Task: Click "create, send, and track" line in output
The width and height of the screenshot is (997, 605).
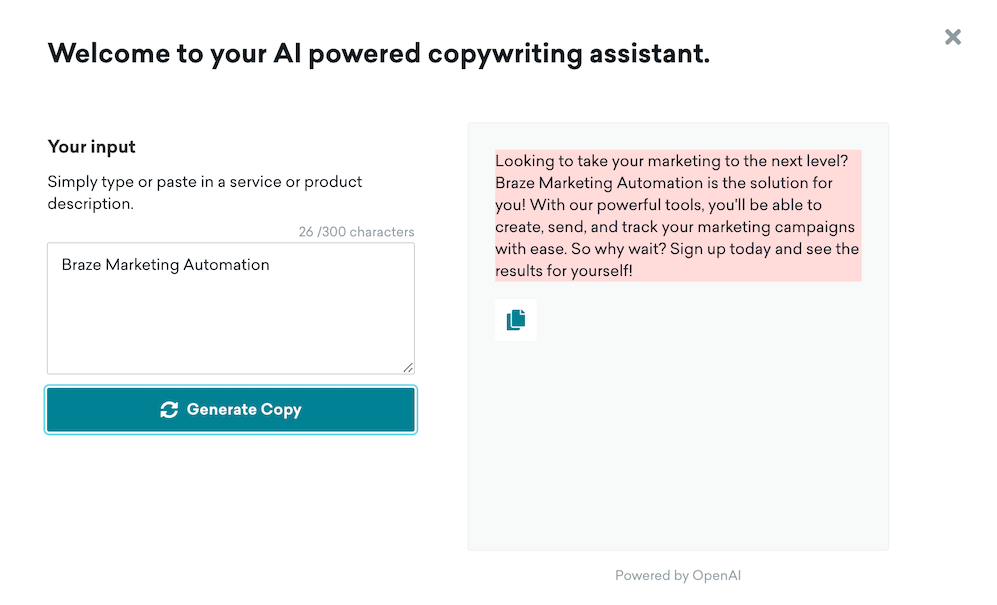Action: (x=580, y=227)
